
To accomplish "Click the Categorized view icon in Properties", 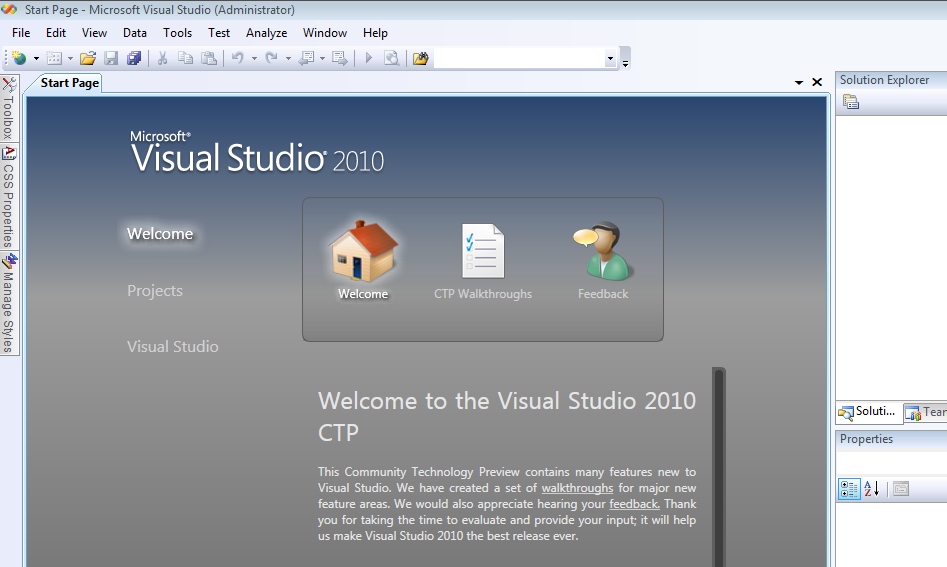I will pyautogui.click(x=849, y=489).
